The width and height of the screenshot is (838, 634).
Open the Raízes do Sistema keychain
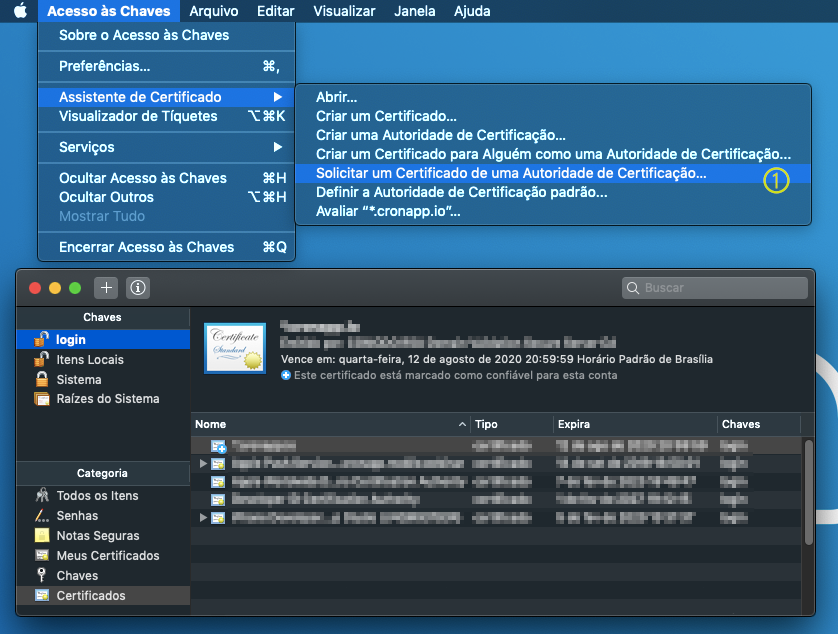(x=104, y=399)
